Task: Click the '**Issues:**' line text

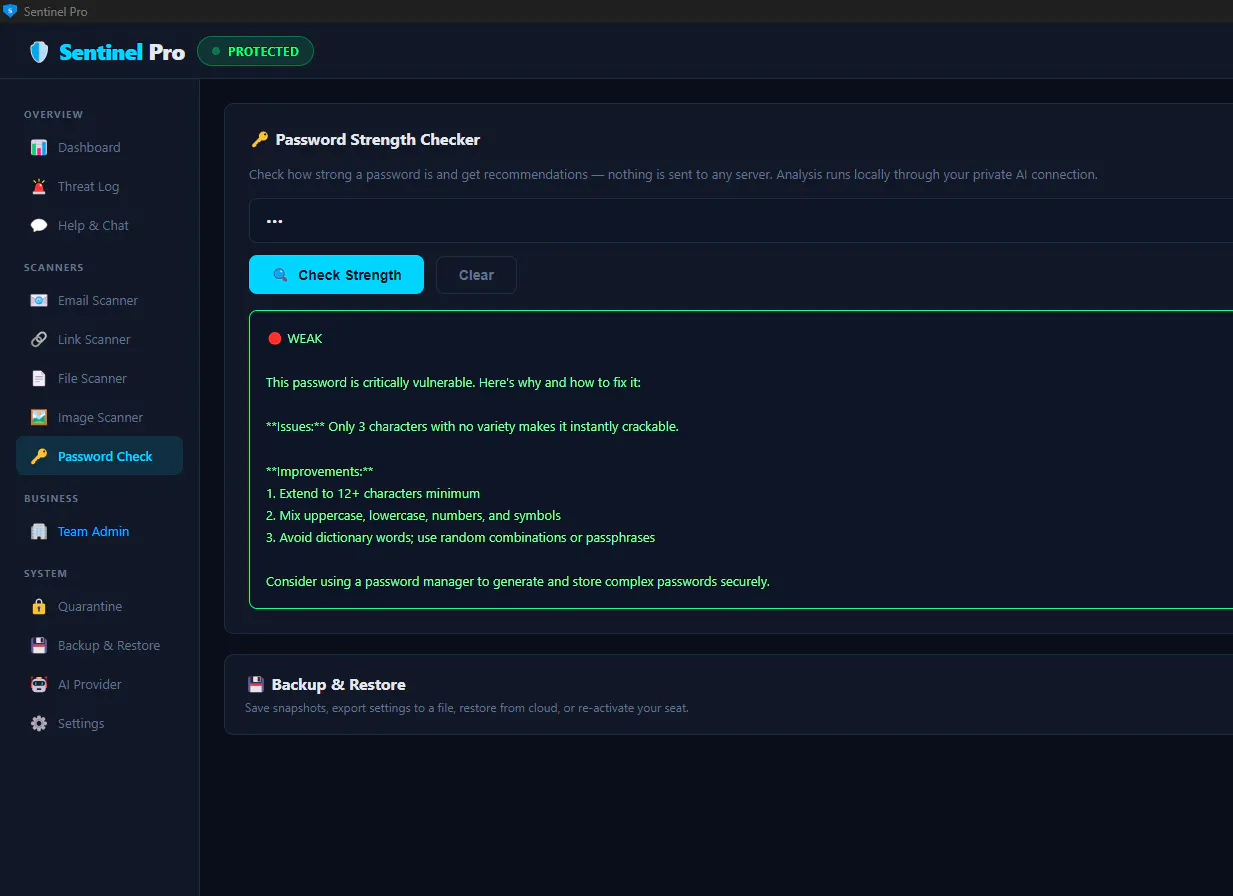Action: point(472,427)
